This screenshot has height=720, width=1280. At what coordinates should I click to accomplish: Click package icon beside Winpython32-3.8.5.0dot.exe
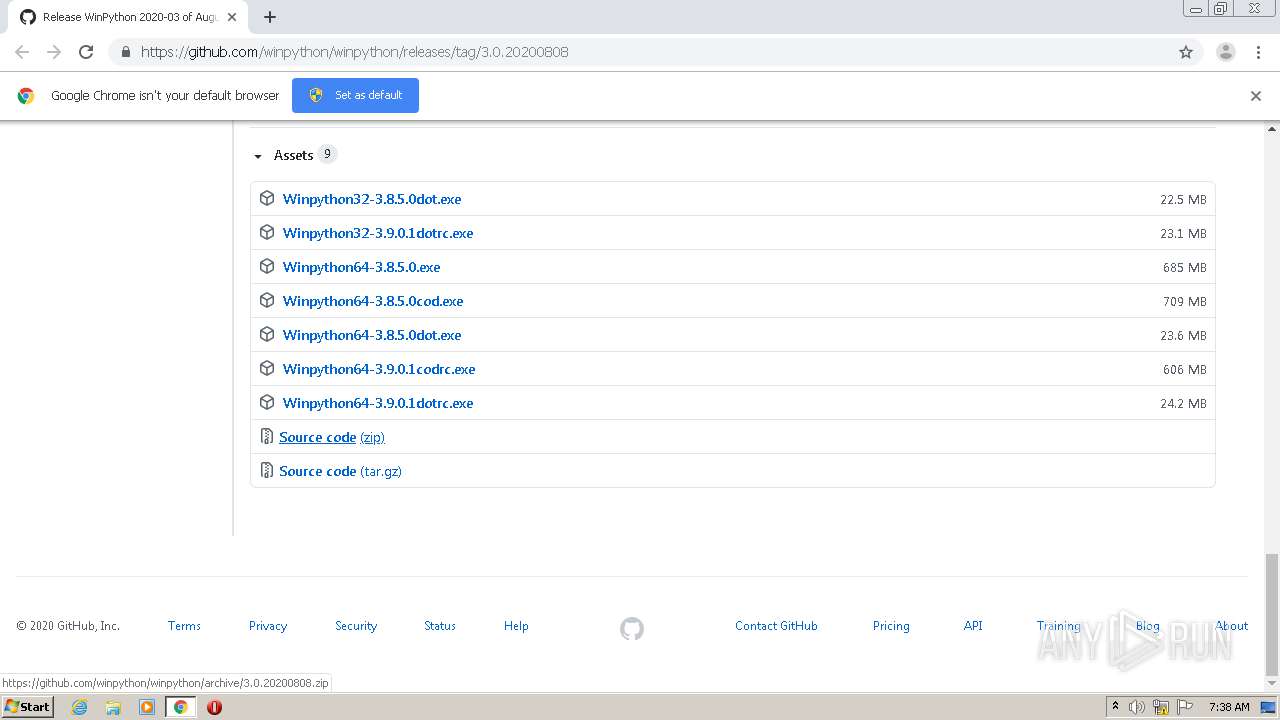coord(267,198)
